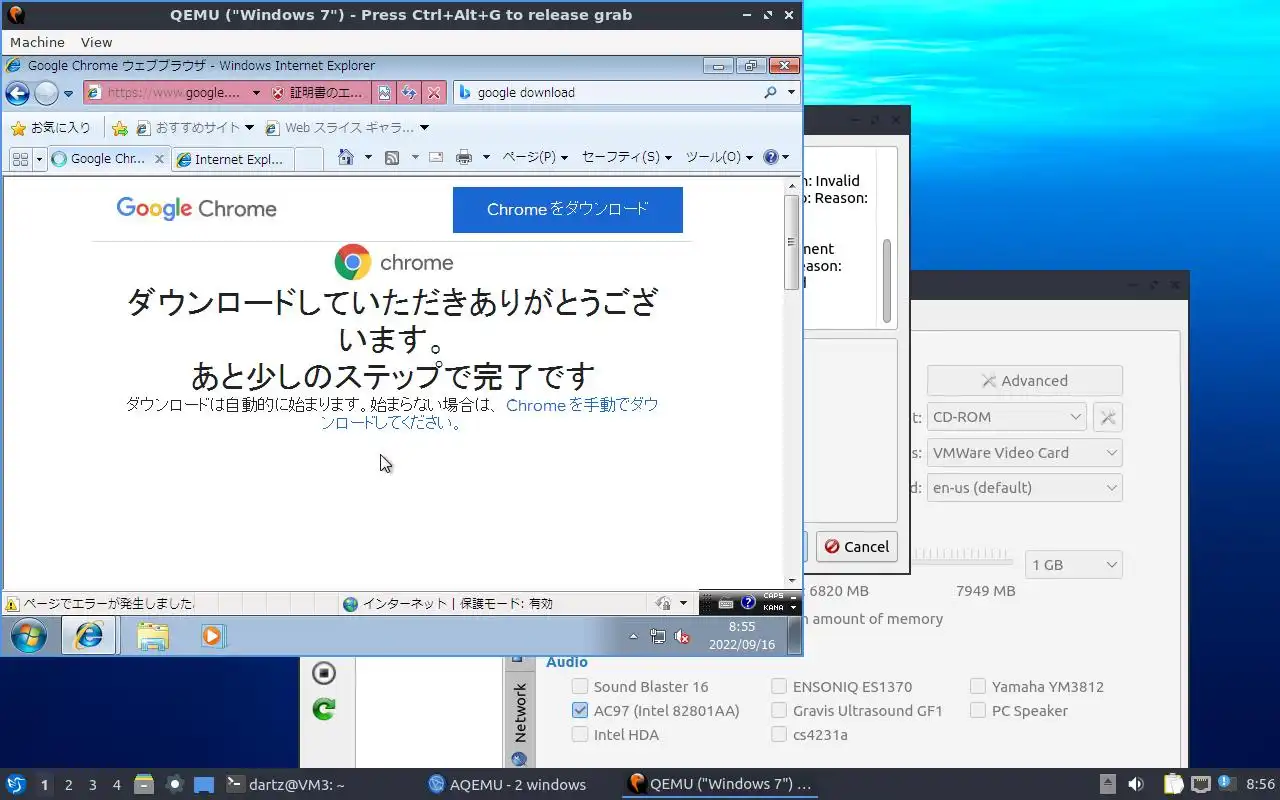Image resolution: width=1280 pixels, height=800 pixels.
Task: Click Cancel in the AQEMU dialog
Action: (x=856, y=547)
